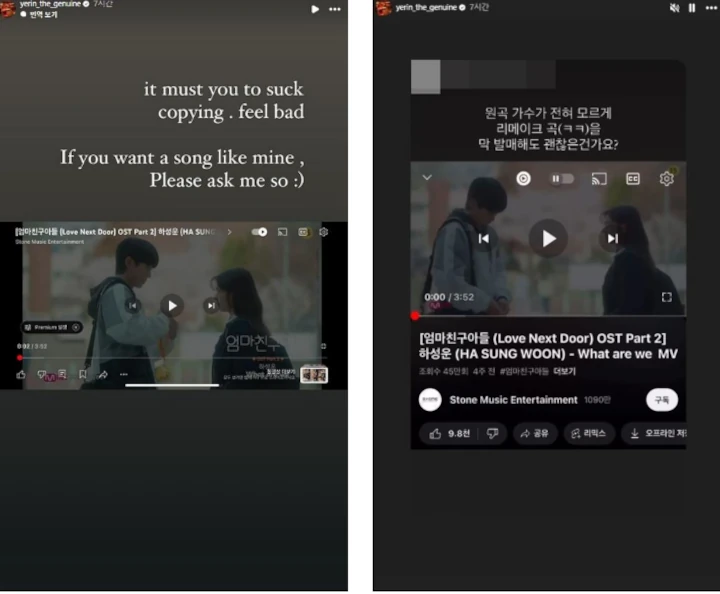This screenshot has height=594, width=720.
Task: Toggle autoplay switch in left landscape player
Action: [259, 232]
